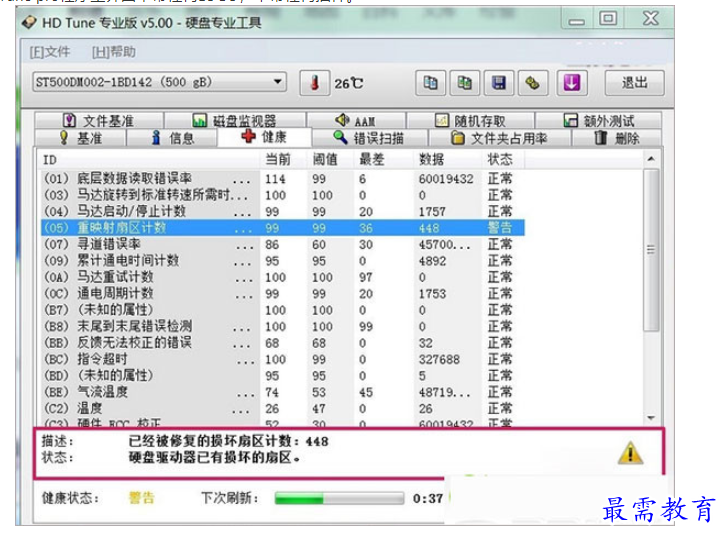
Task: Click the yellow warning triangle icon
Action: pyautogui.click(x=630, y=452)
